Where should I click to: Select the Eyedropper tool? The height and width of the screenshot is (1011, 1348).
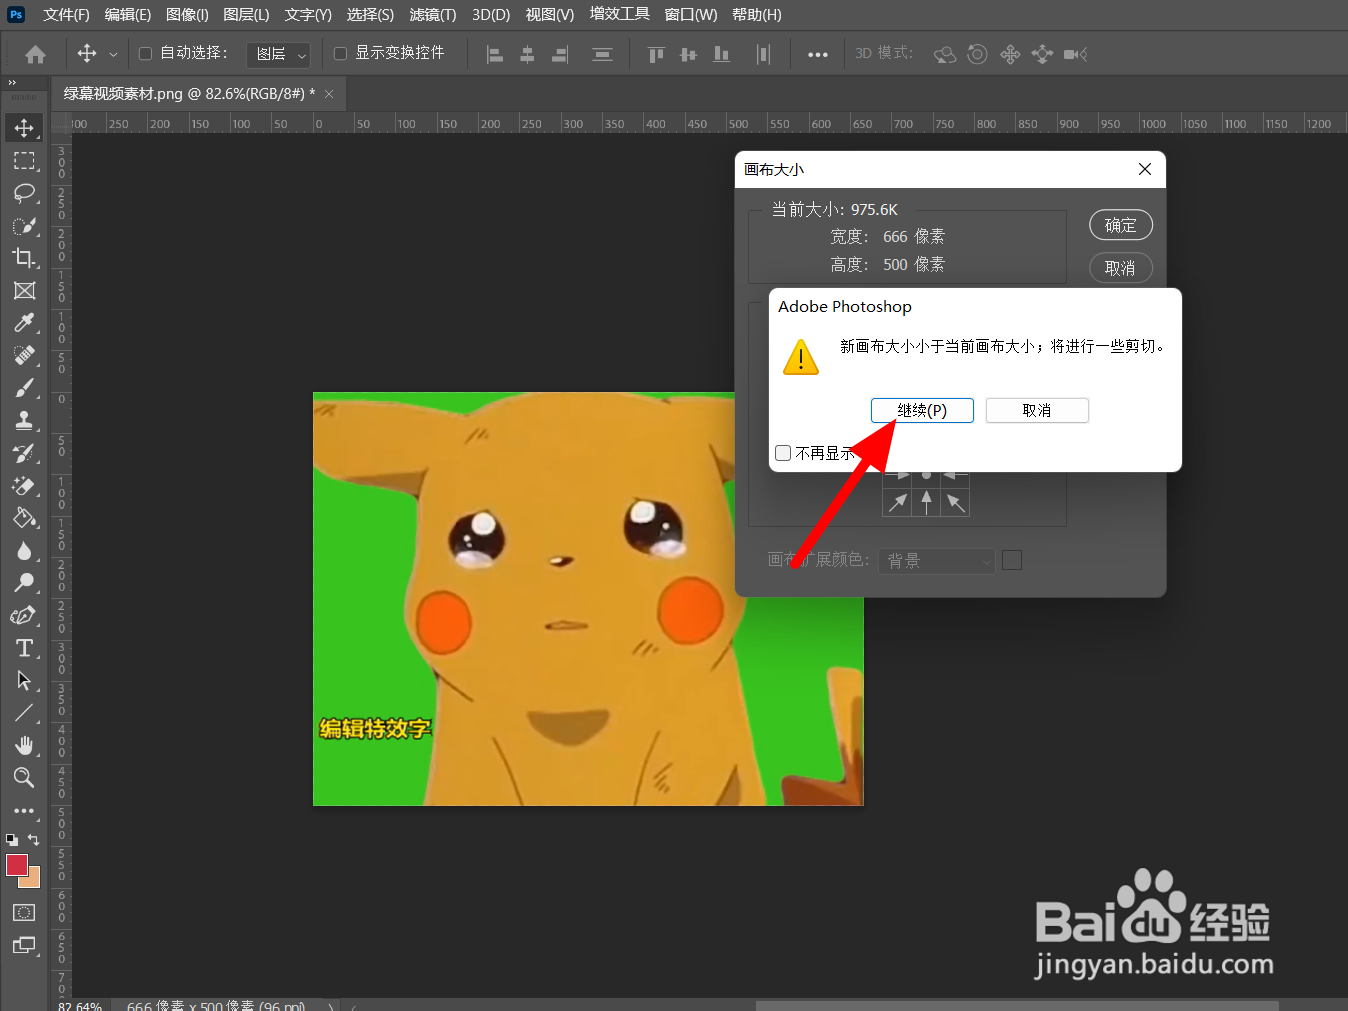tap(24, 323)
